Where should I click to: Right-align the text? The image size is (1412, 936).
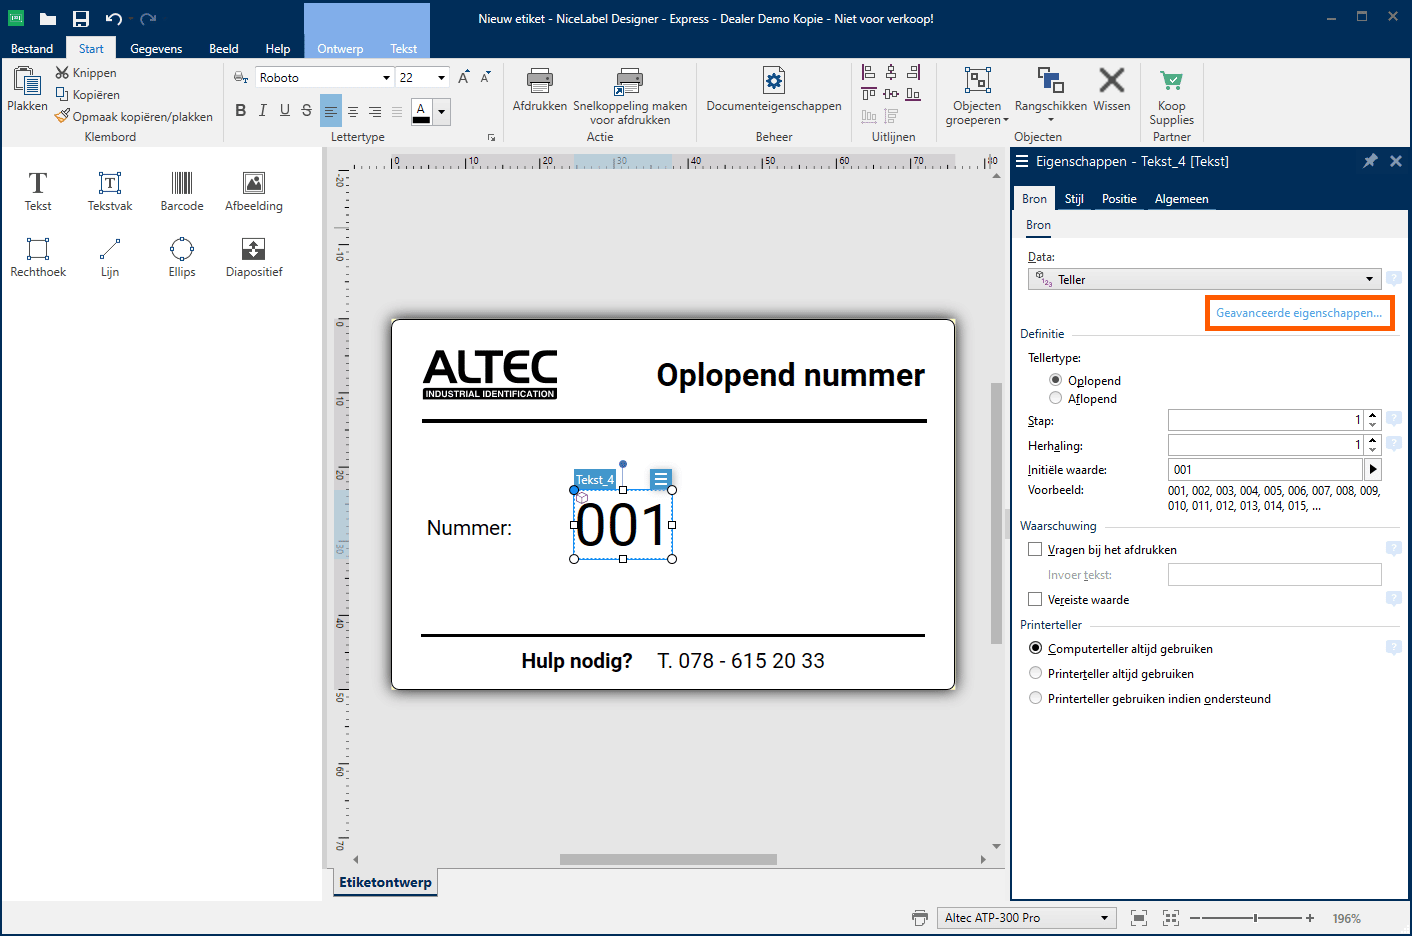(375, 112)
